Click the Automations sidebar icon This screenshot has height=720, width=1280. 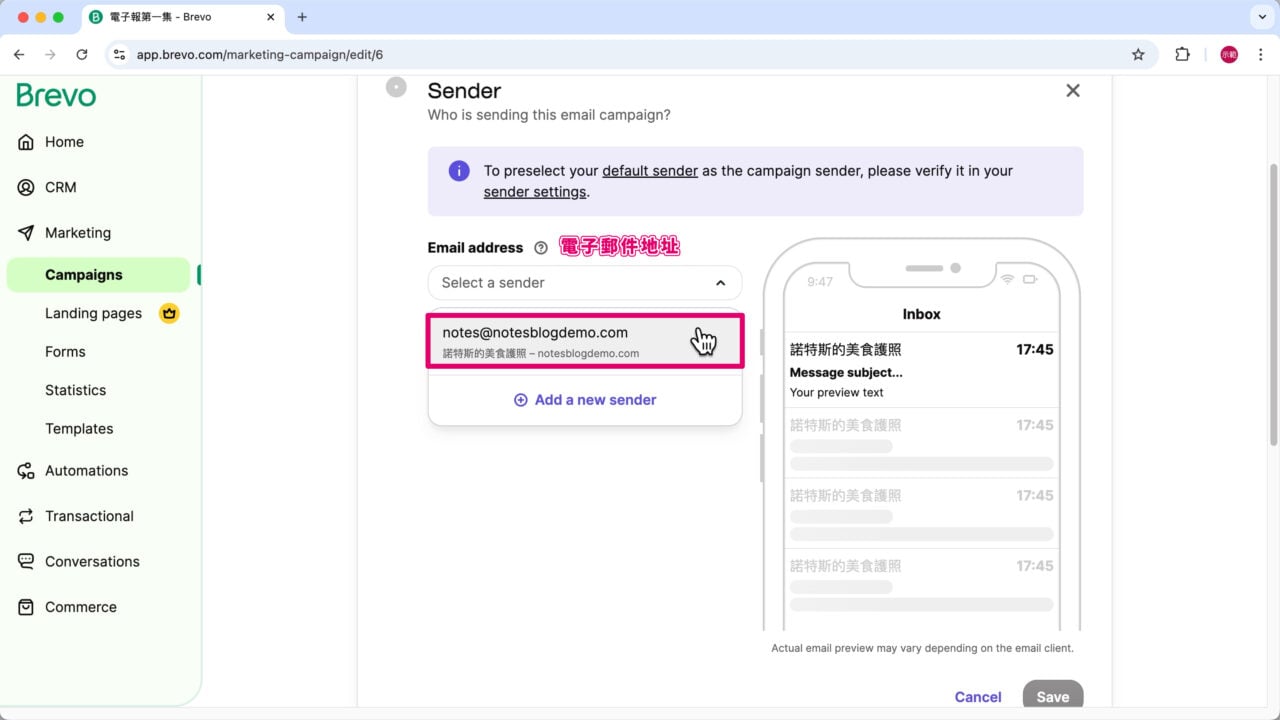tap(26, 471)
